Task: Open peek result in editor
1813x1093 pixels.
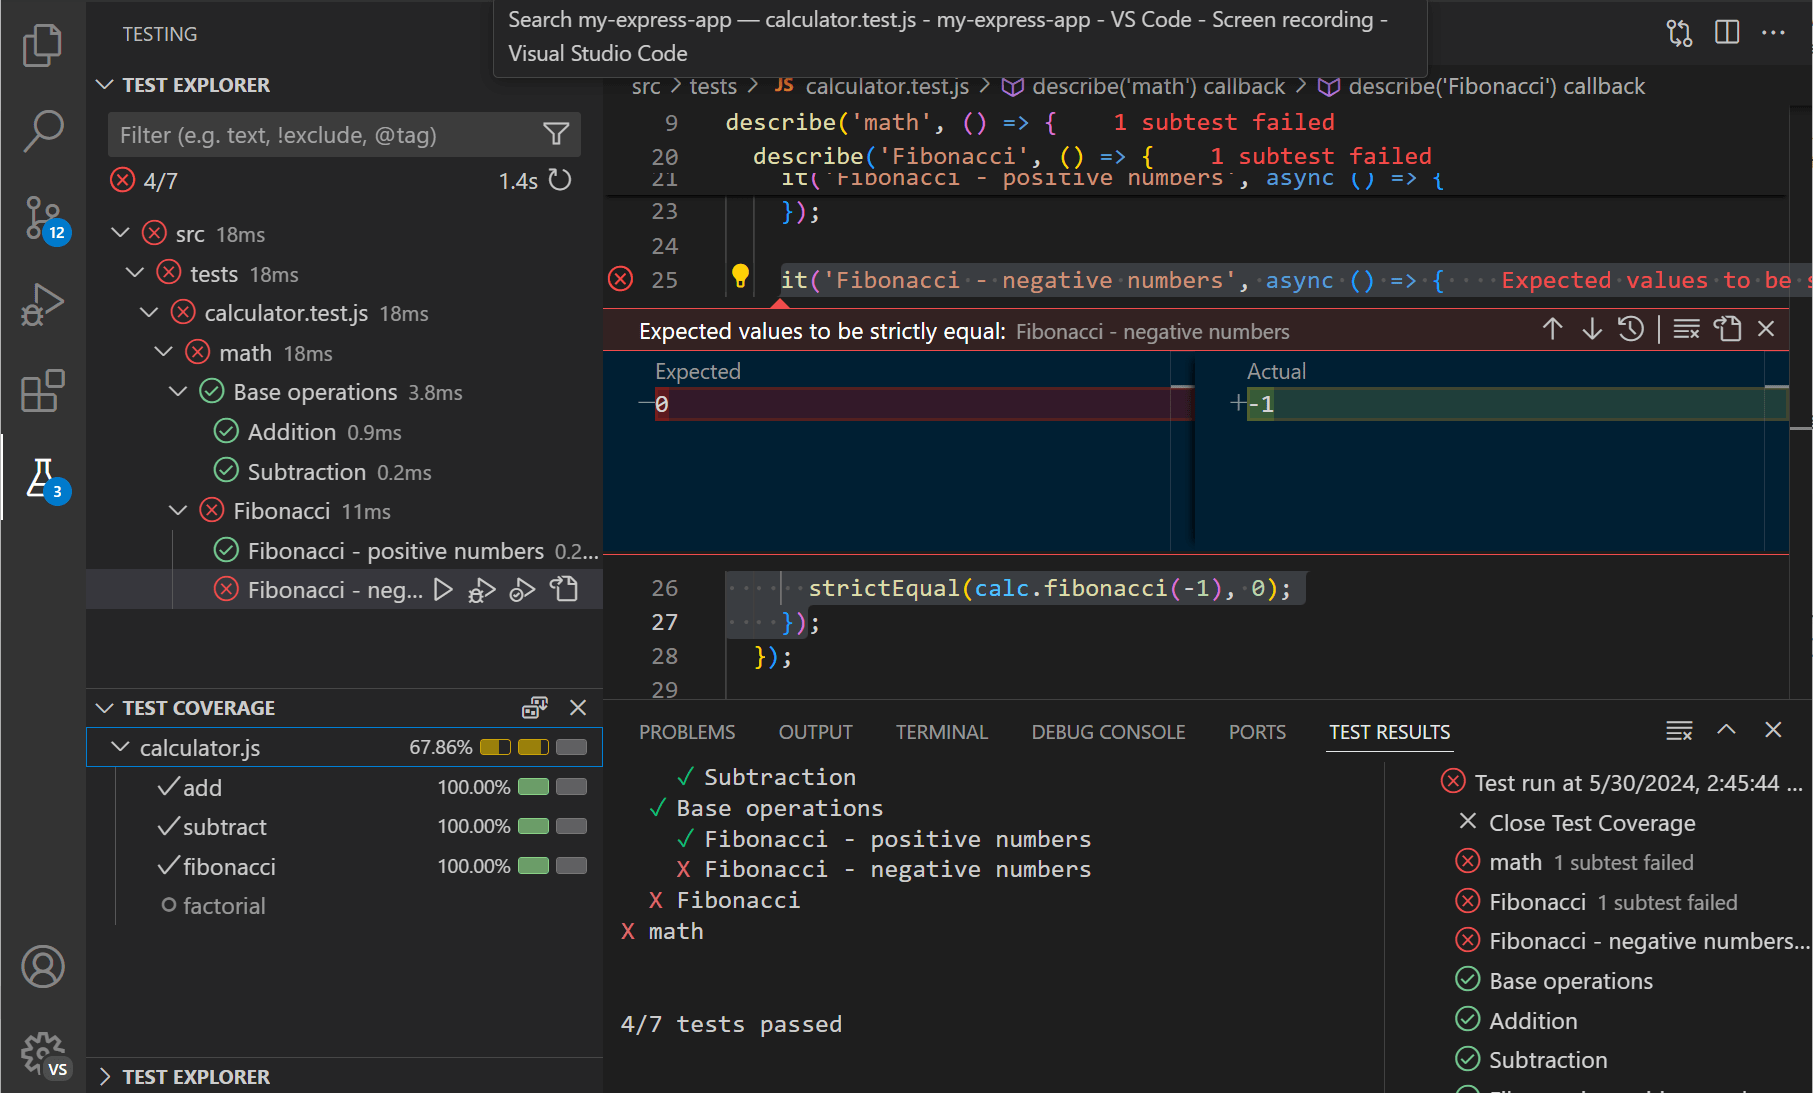Action: point(1727,329)
